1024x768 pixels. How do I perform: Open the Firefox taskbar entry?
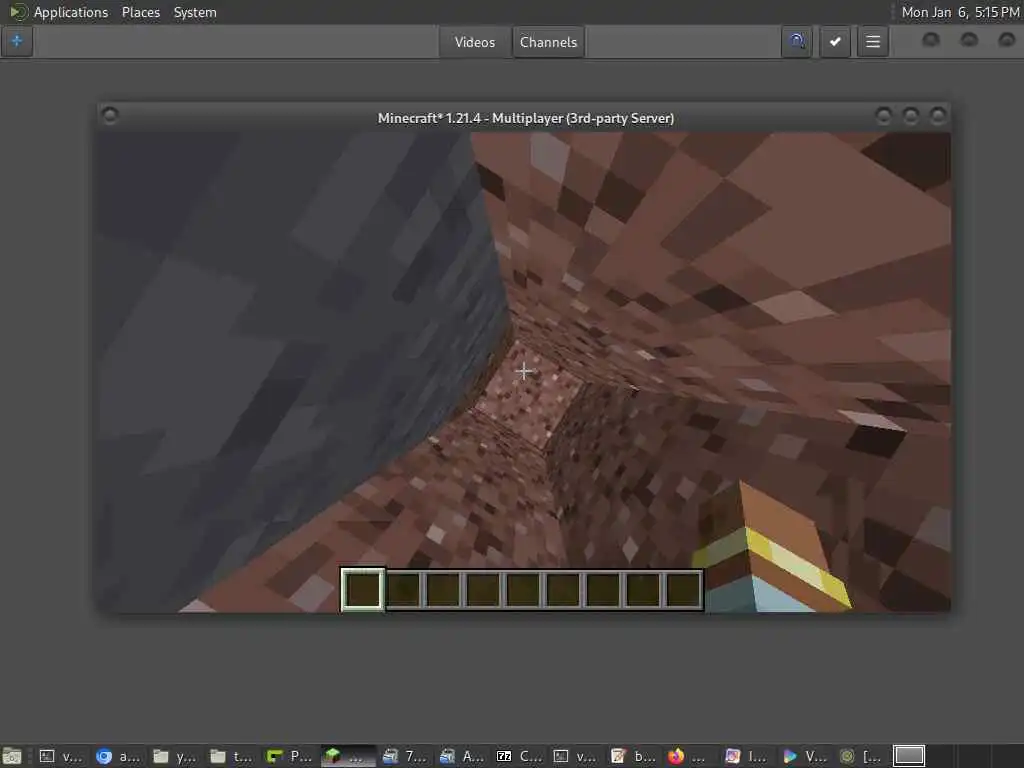(x=688, y=756)
